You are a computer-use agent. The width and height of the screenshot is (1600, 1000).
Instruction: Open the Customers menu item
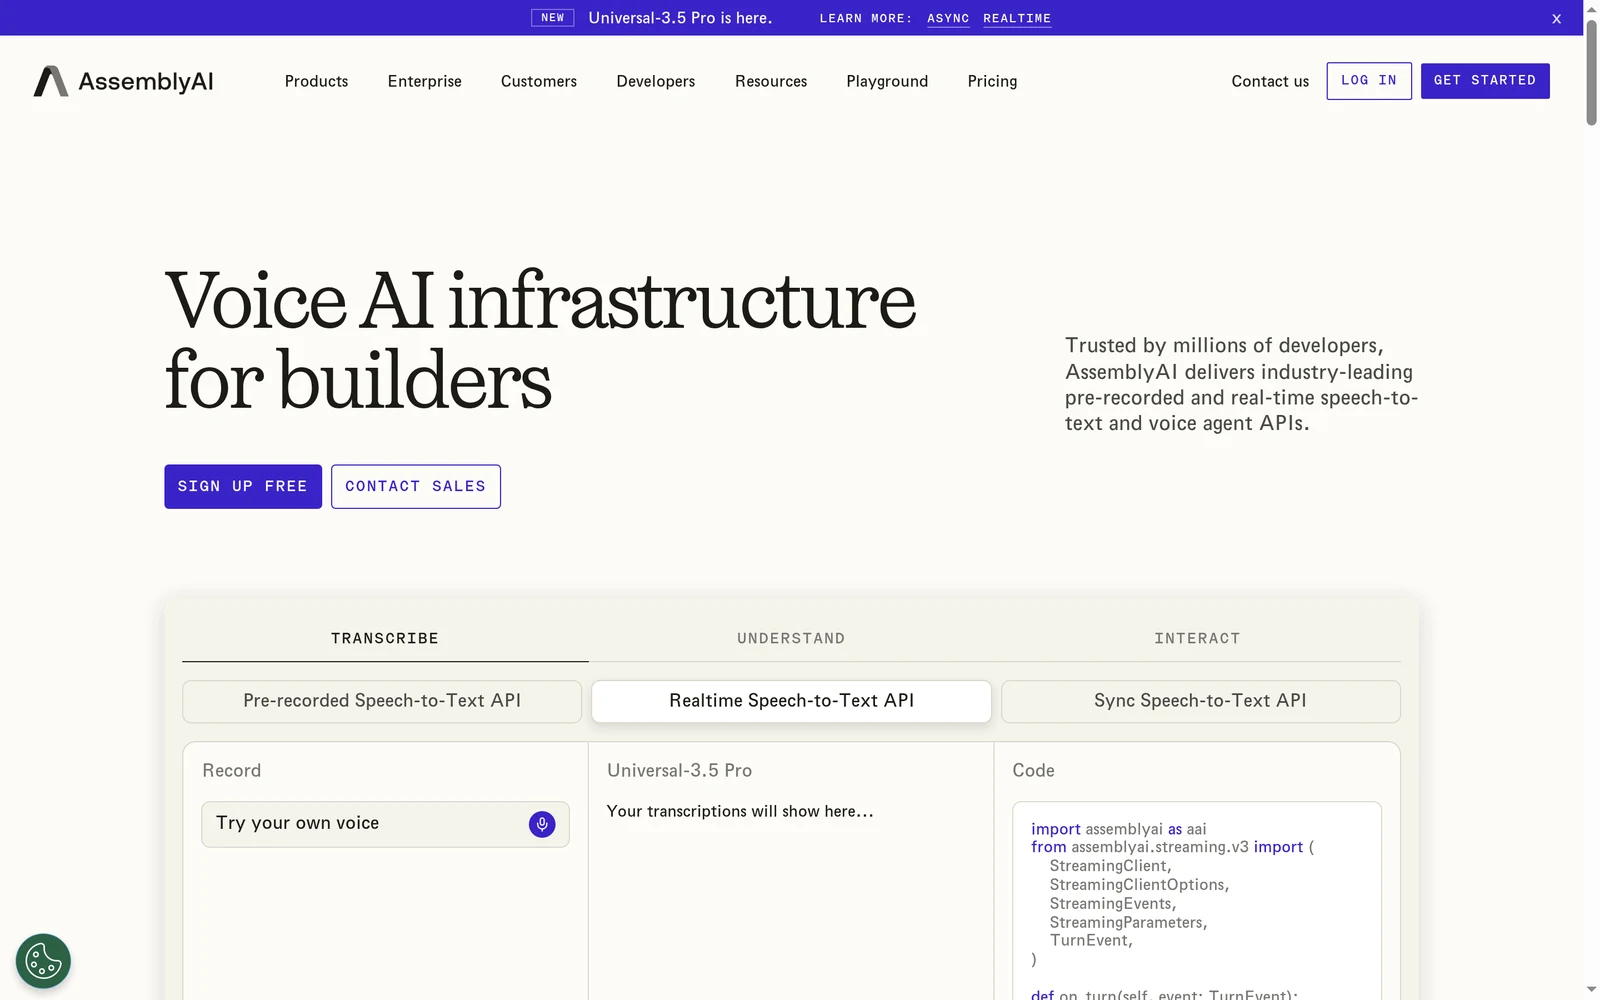pyautogui.click(x=539, y=81)
